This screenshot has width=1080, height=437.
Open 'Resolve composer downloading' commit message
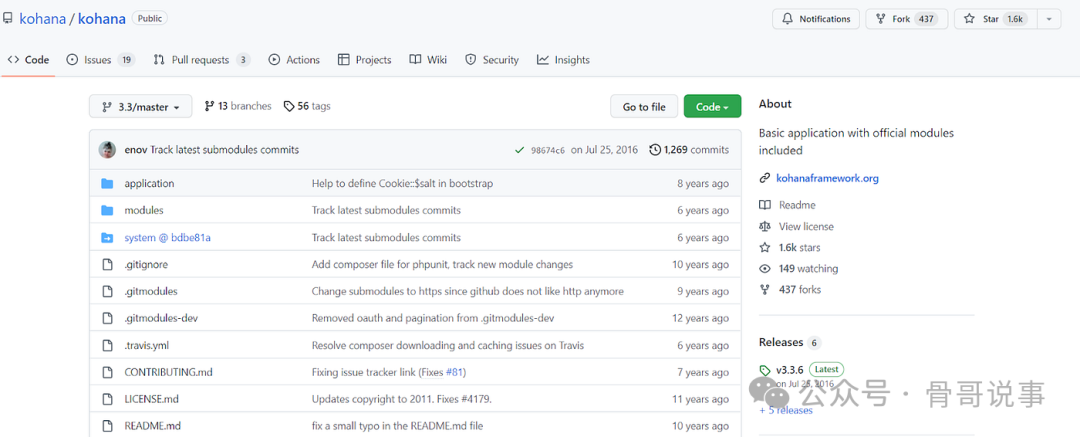[x=448, y=345]
